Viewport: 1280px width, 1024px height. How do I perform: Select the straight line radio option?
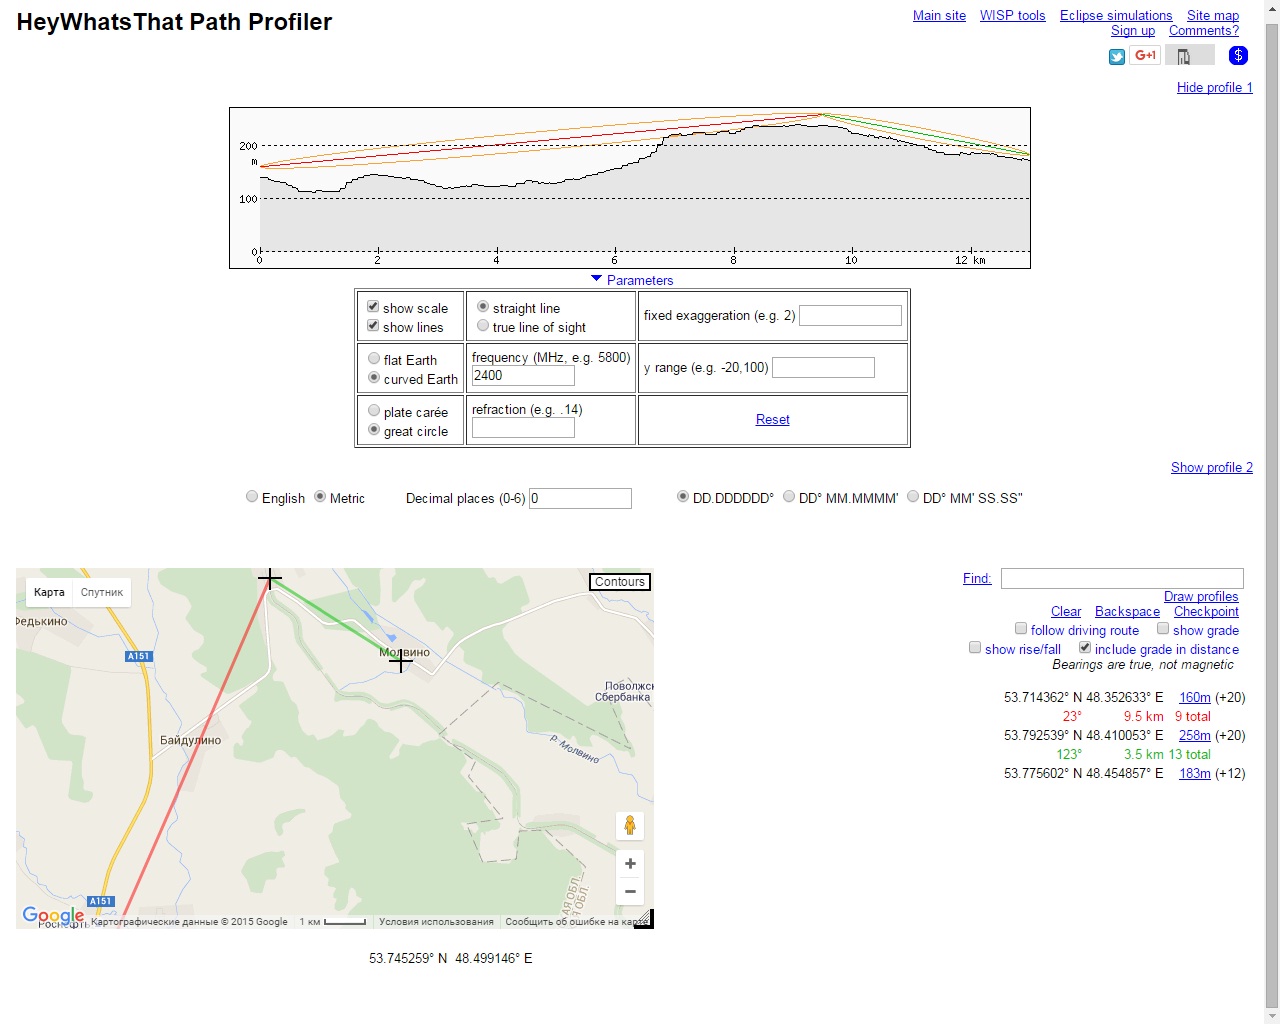[483, 307]
